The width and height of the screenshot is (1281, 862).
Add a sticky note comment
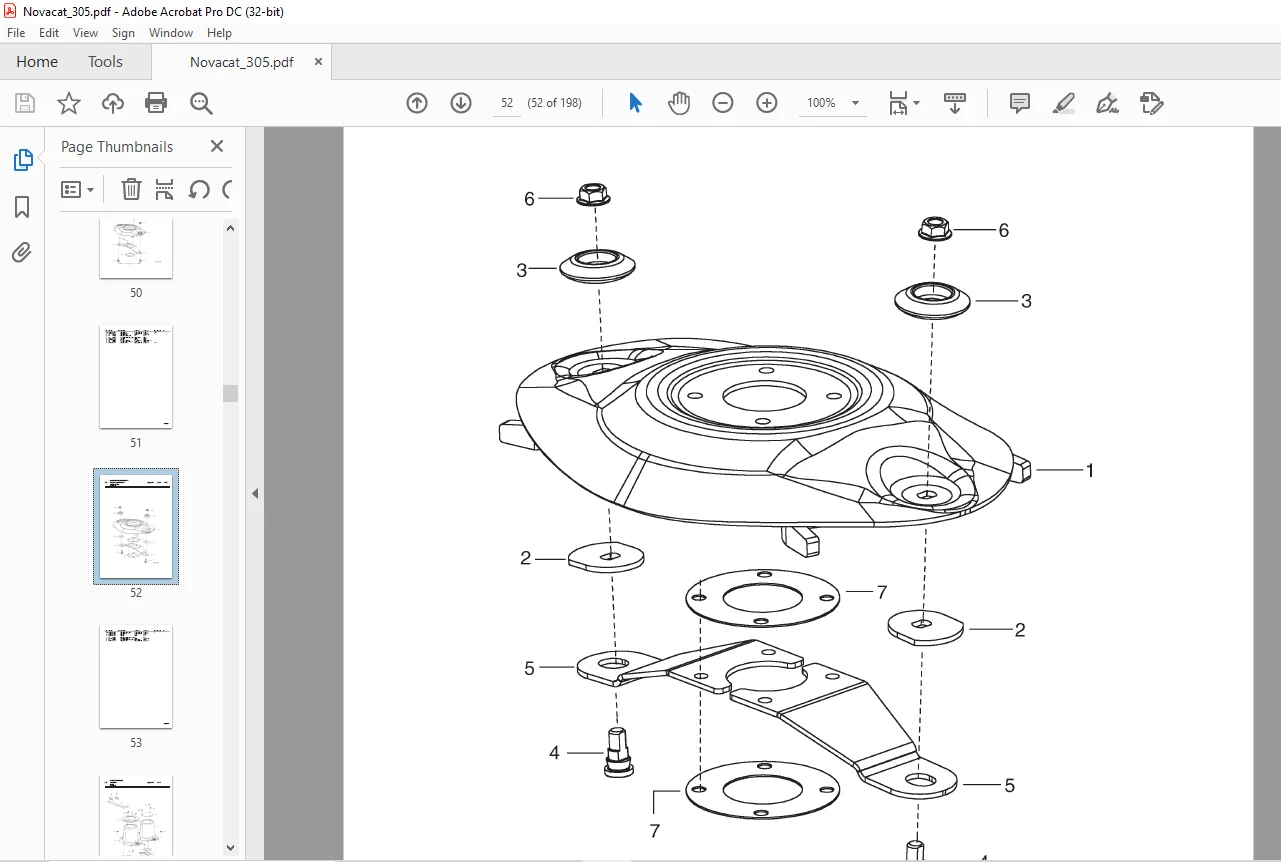pos(1020,103)
